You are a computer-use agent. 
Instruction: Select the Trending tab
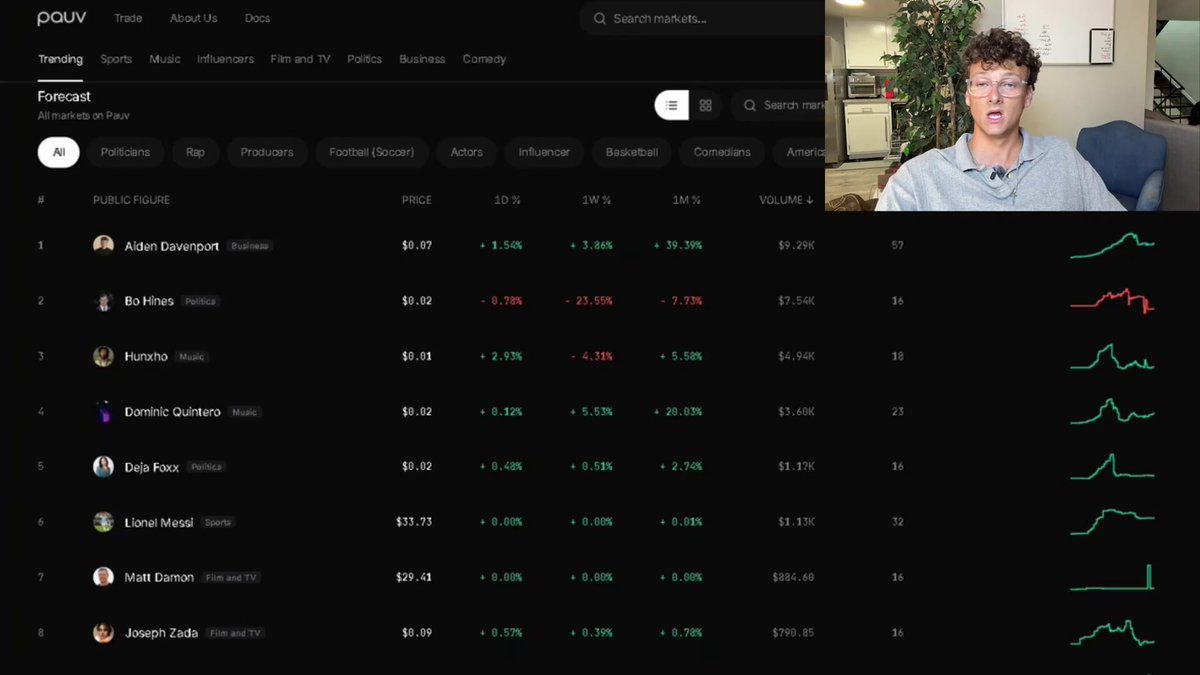click(x=60, y=59)
